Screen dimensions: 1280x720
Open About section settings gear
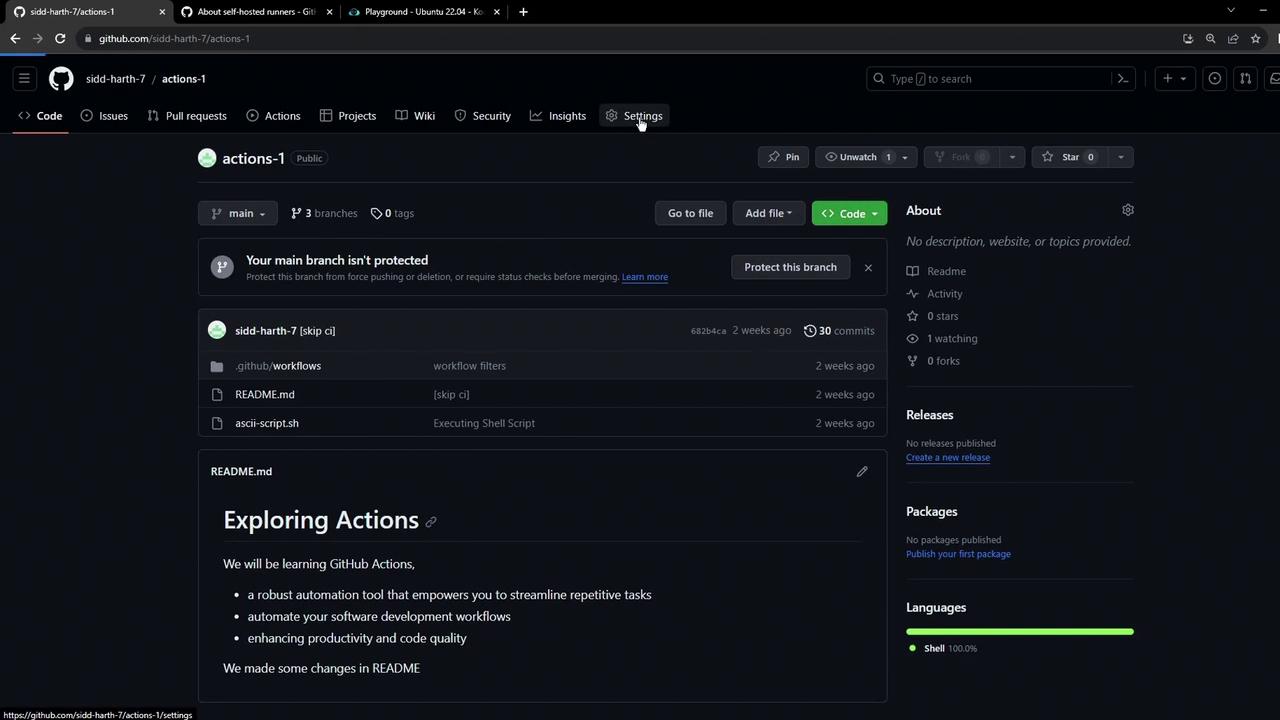click(x=1128, y=210)
